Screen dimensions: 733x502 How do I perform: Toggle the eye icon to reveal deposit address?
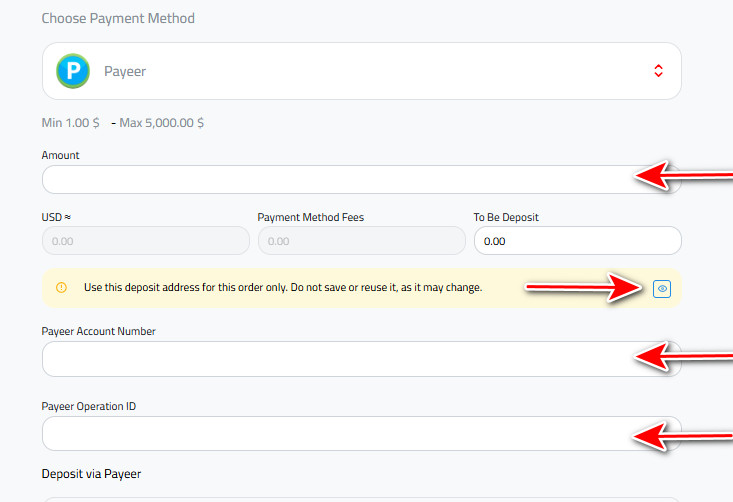(x=662, y=289)
